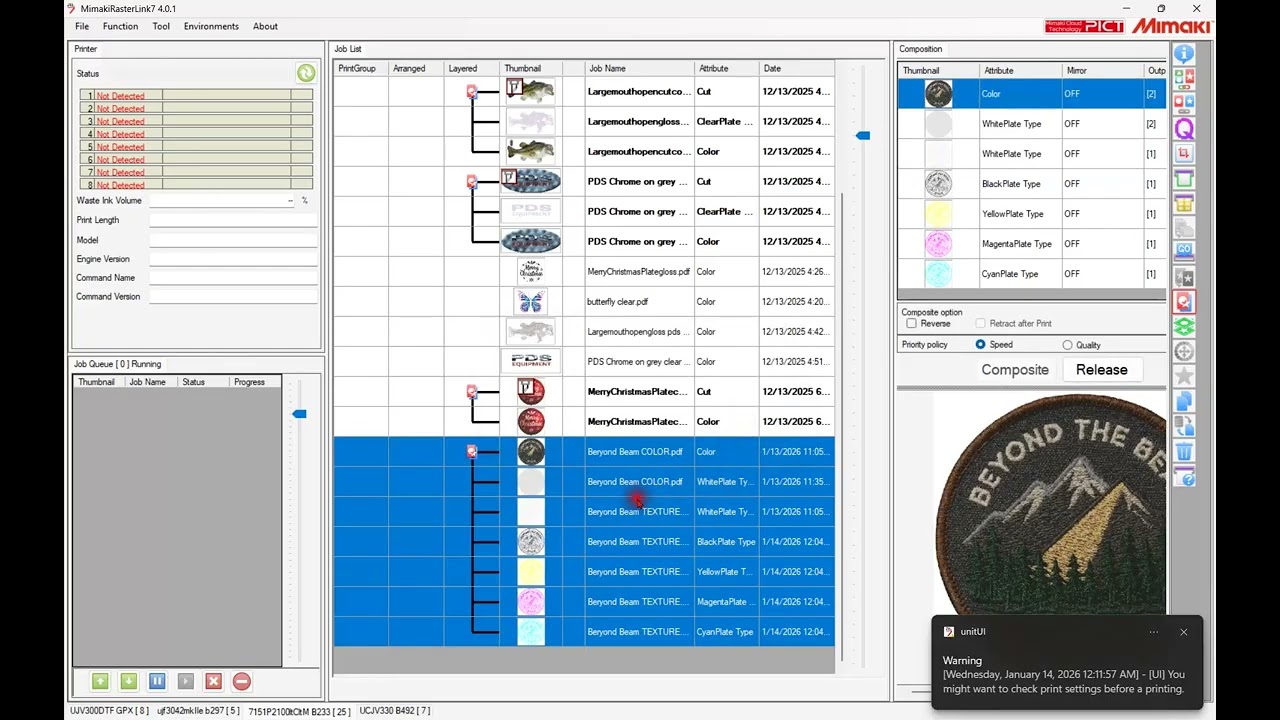Open the highlighted red Composition icon
This screenshot has height=720, width=1280.
coord(1184,302)
